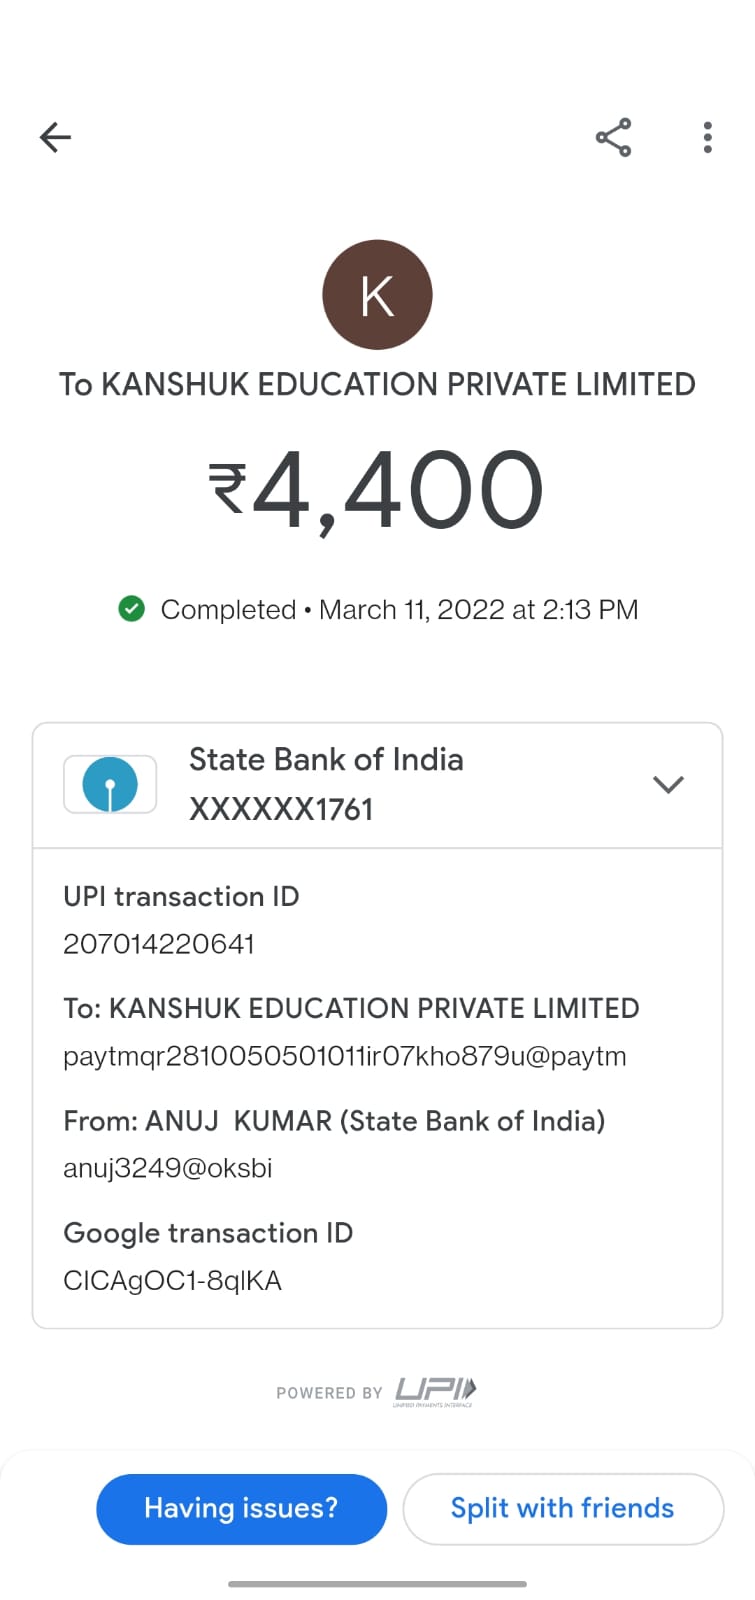
Task: Tap the Google transaction ID code
Action: pos(172,1281)
